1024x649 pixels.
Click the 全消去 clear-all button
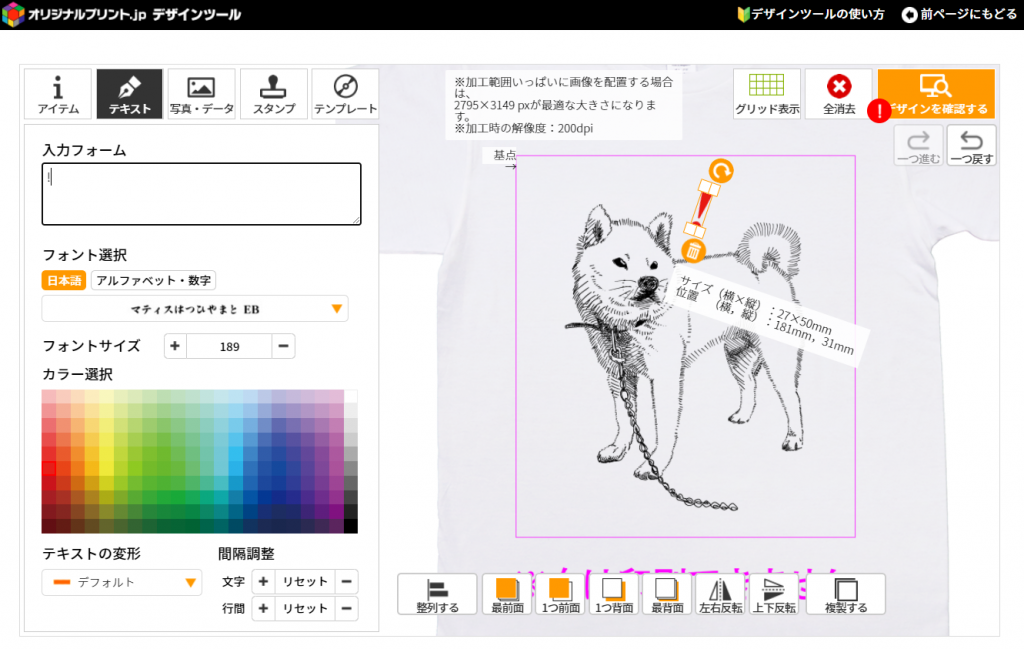tap(839, 93)
